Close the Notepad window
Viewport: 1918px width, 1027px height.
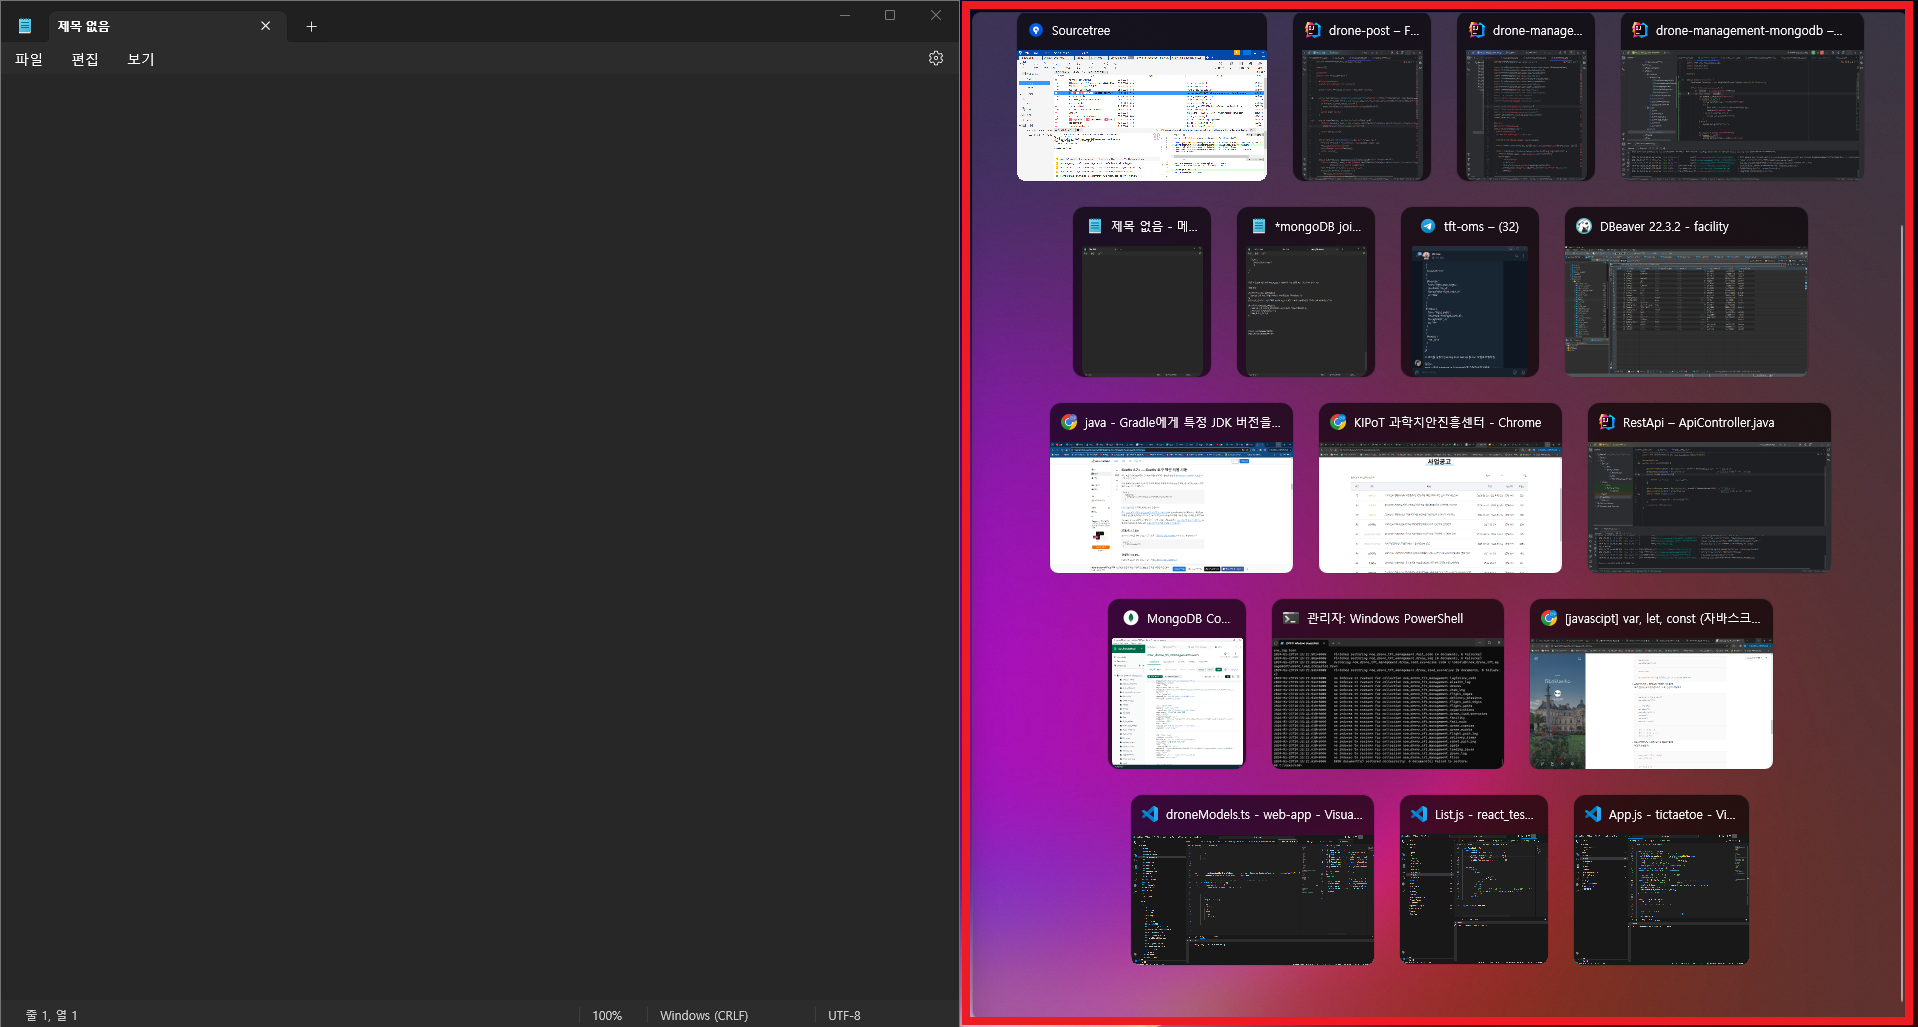tap(936, 15)
